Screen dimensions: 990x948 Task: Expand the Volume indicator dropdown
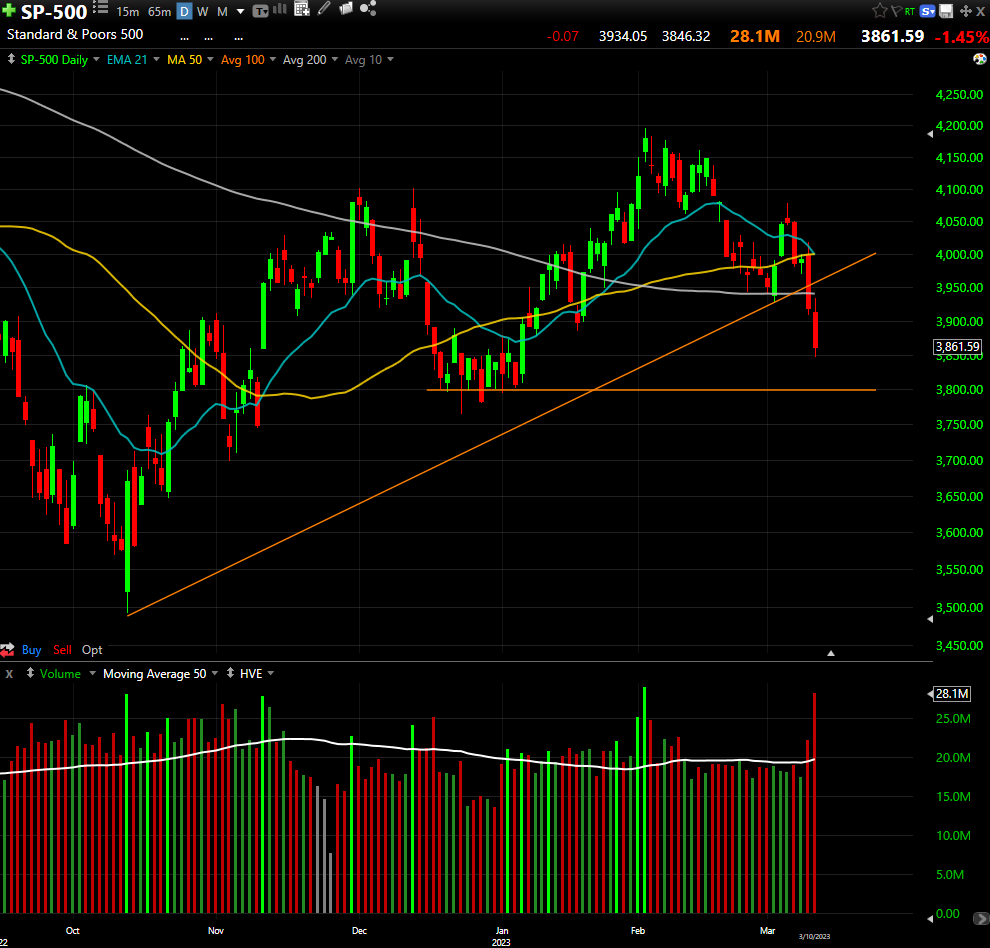click(x=92, y=673)
